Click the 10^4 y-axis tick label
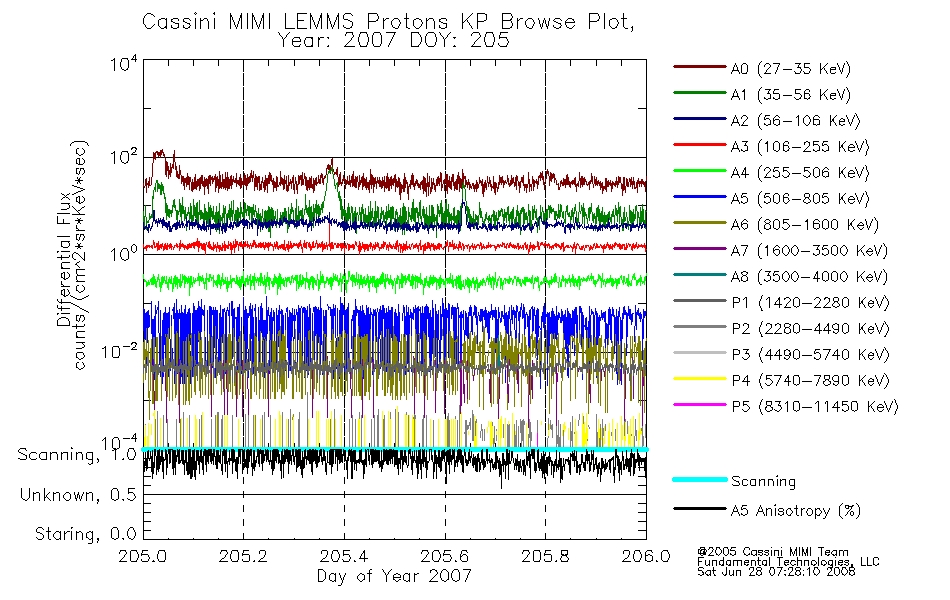The image size is (950, 600). pos(124,63)
